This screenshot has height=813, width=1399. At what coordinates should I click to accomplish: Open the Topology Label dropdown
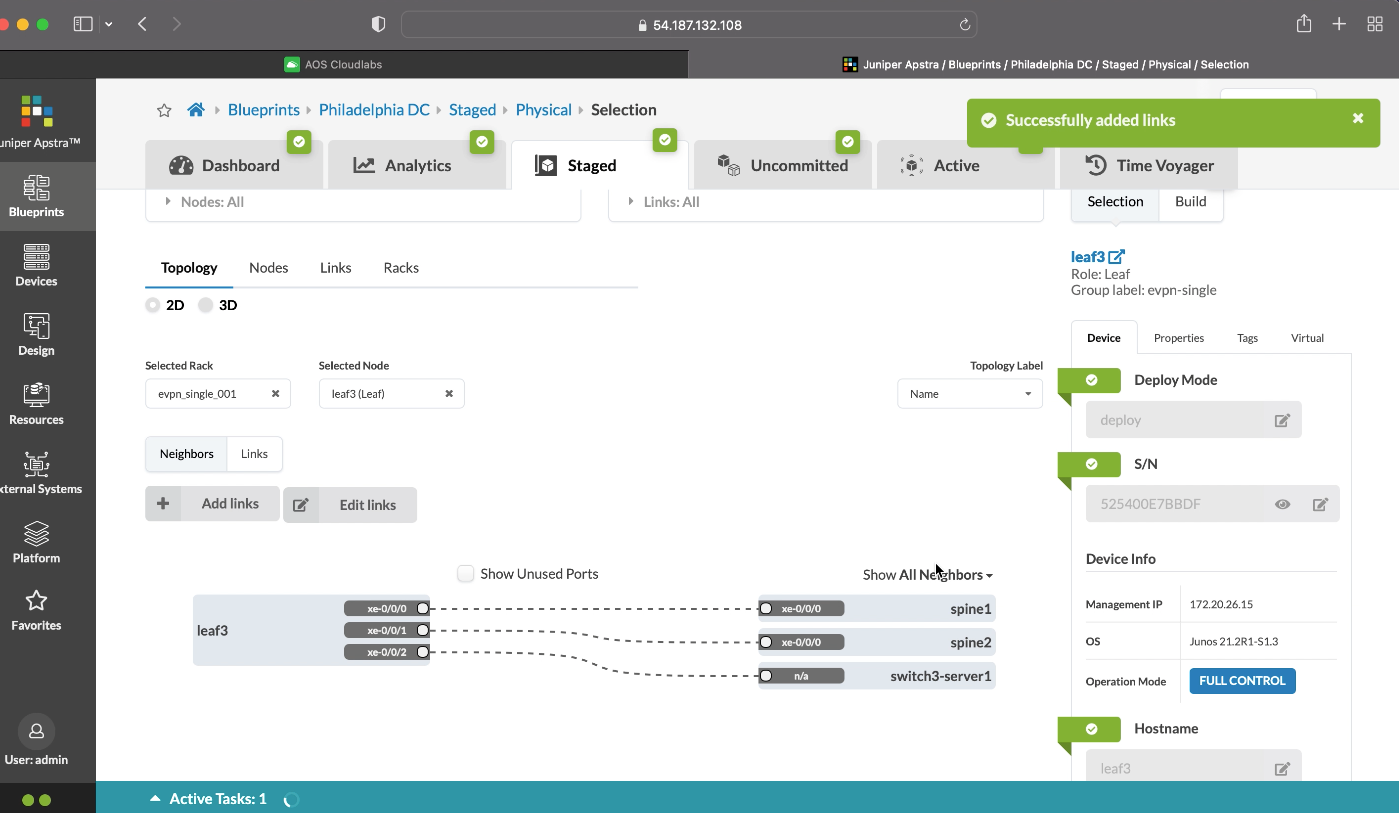[969, 394]
